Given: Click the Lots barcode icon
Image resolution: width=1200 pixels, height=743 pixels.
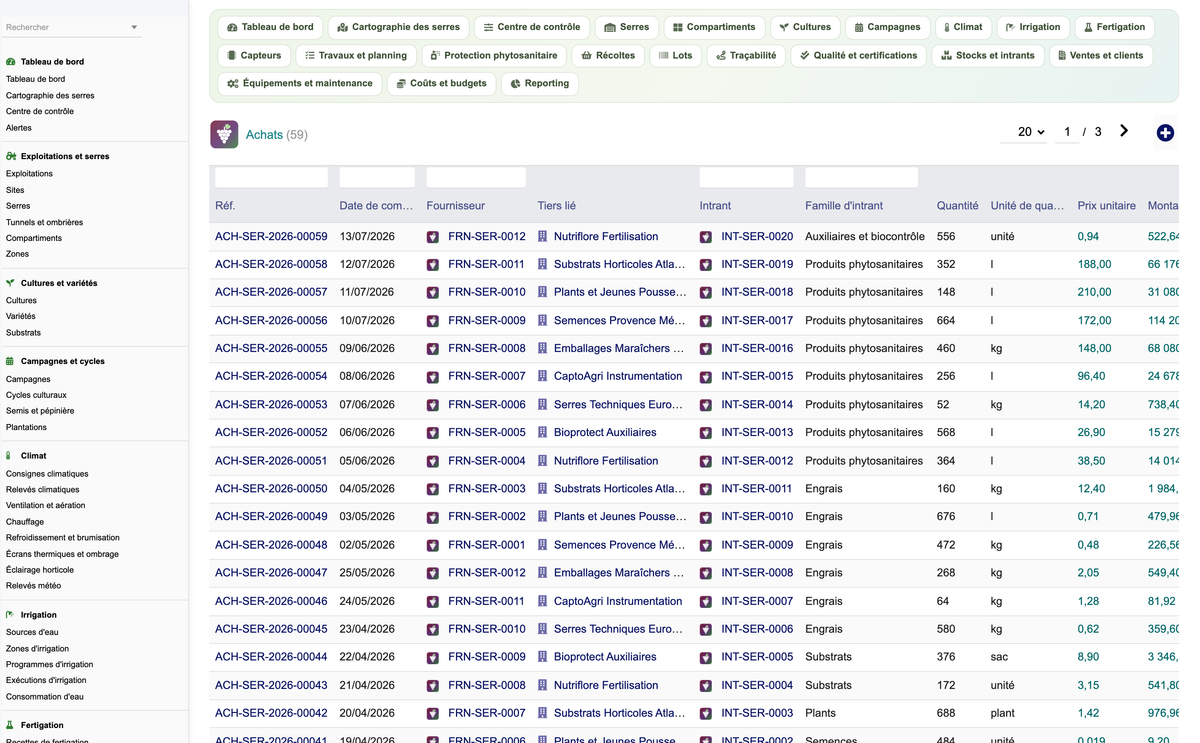Looking at the screenshot, I should tap(664, 55).
